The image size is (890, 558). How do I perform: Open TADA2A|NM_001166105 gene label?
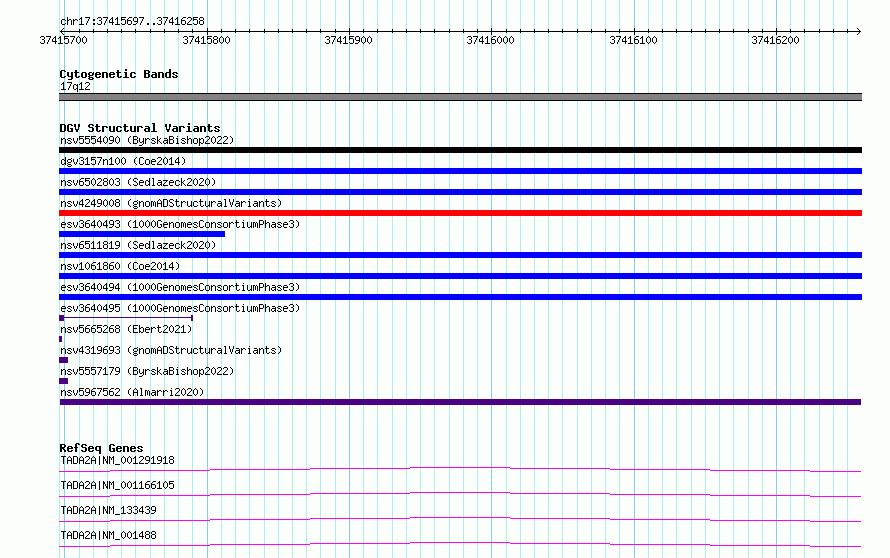(117, 485)
